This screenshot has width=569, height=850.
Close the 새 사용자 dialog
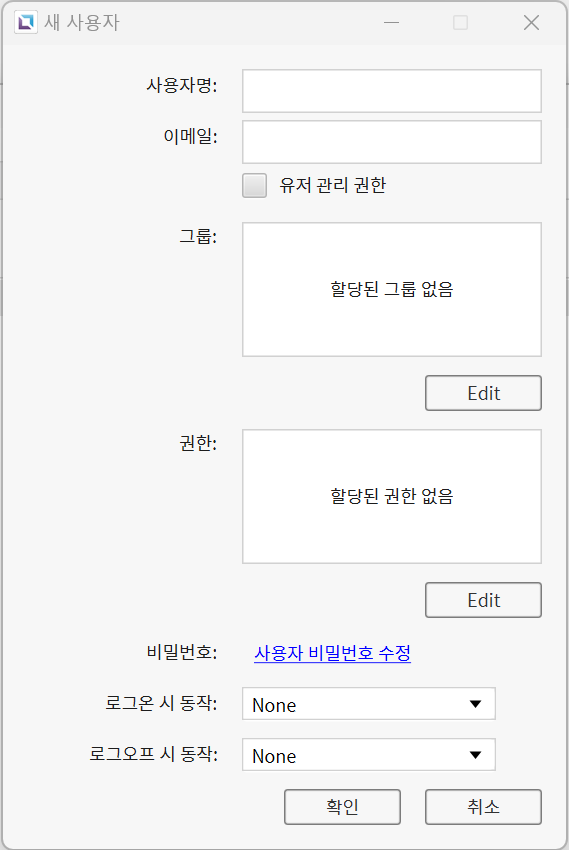(531, 22)
